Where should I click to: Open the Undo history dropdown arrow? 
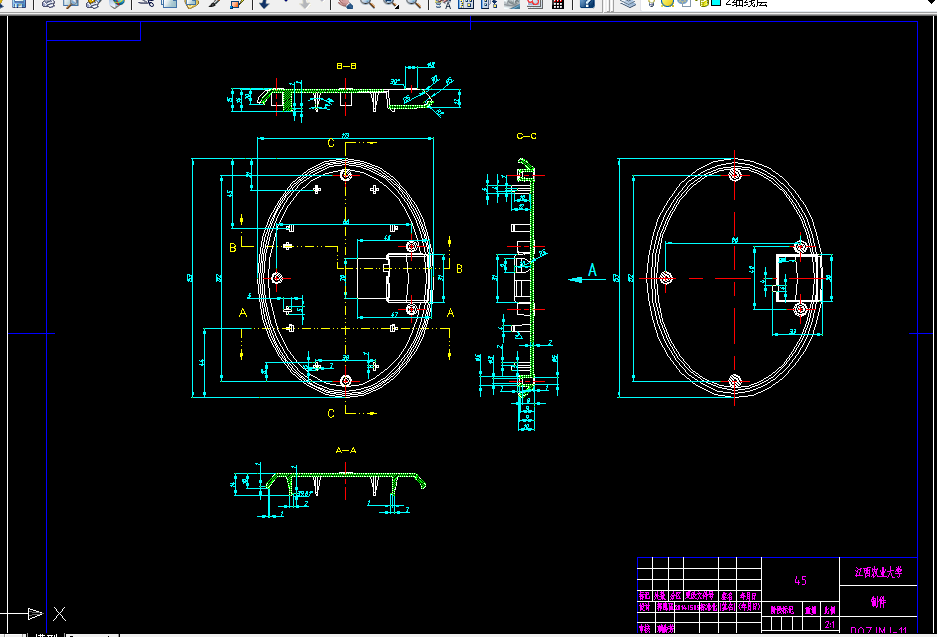click(284, 3)
